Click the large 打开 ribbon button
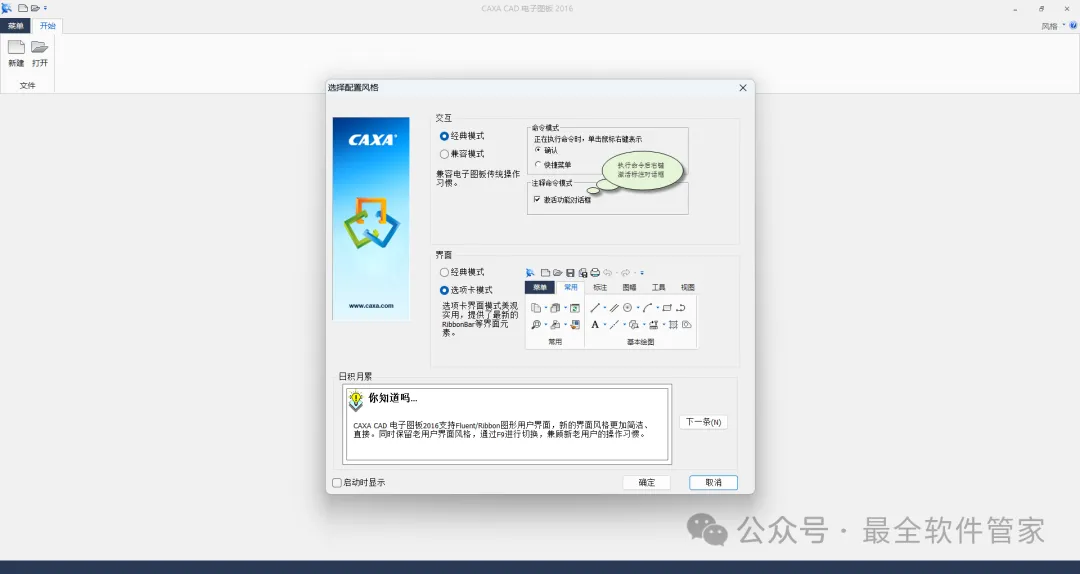This screenshot has width=1080, height=574. [40, 54]
